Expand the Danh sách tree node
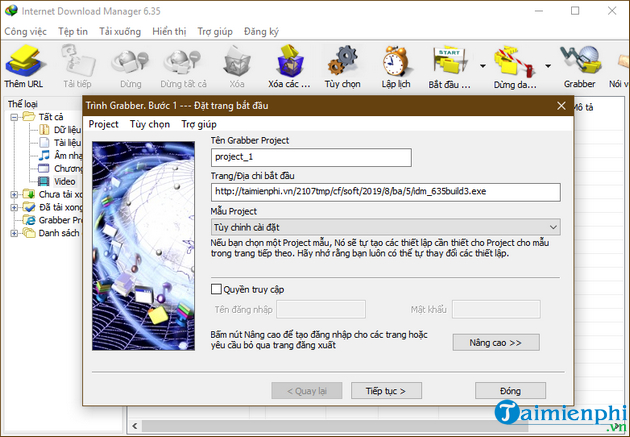Screen dimensions: 630x437 14,233
